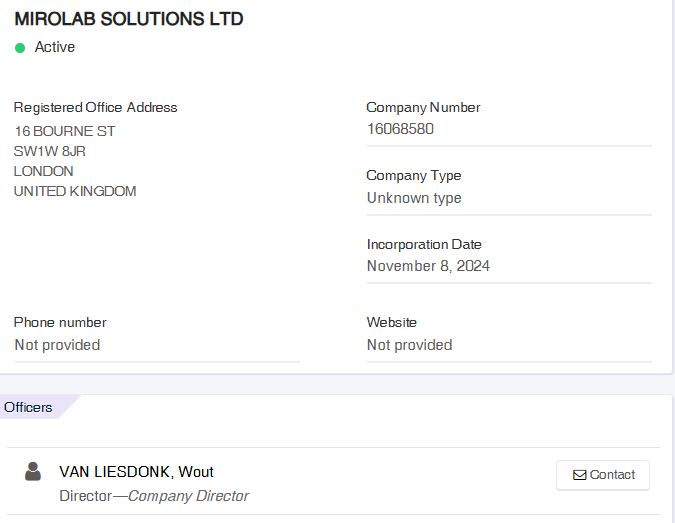Click the Active status text
The width and height of the screenshot is (675, 523).
coord(55,47)
